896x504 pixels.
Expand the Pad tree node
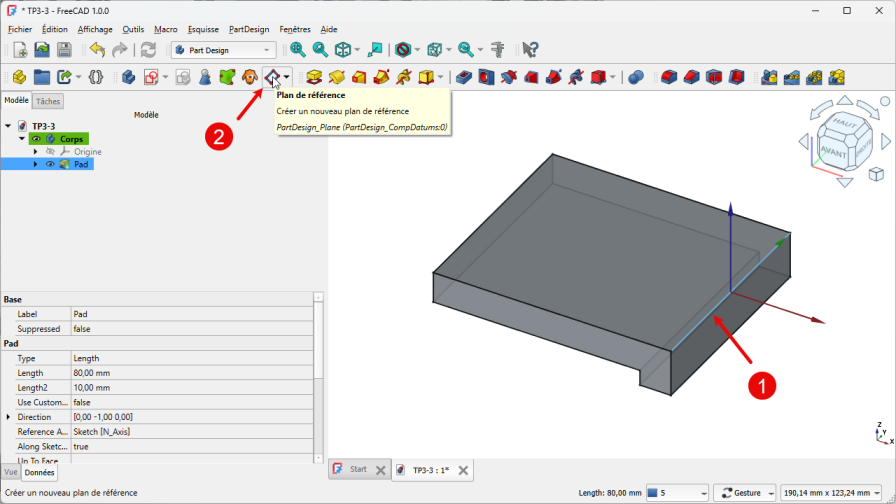click(35, 164)
